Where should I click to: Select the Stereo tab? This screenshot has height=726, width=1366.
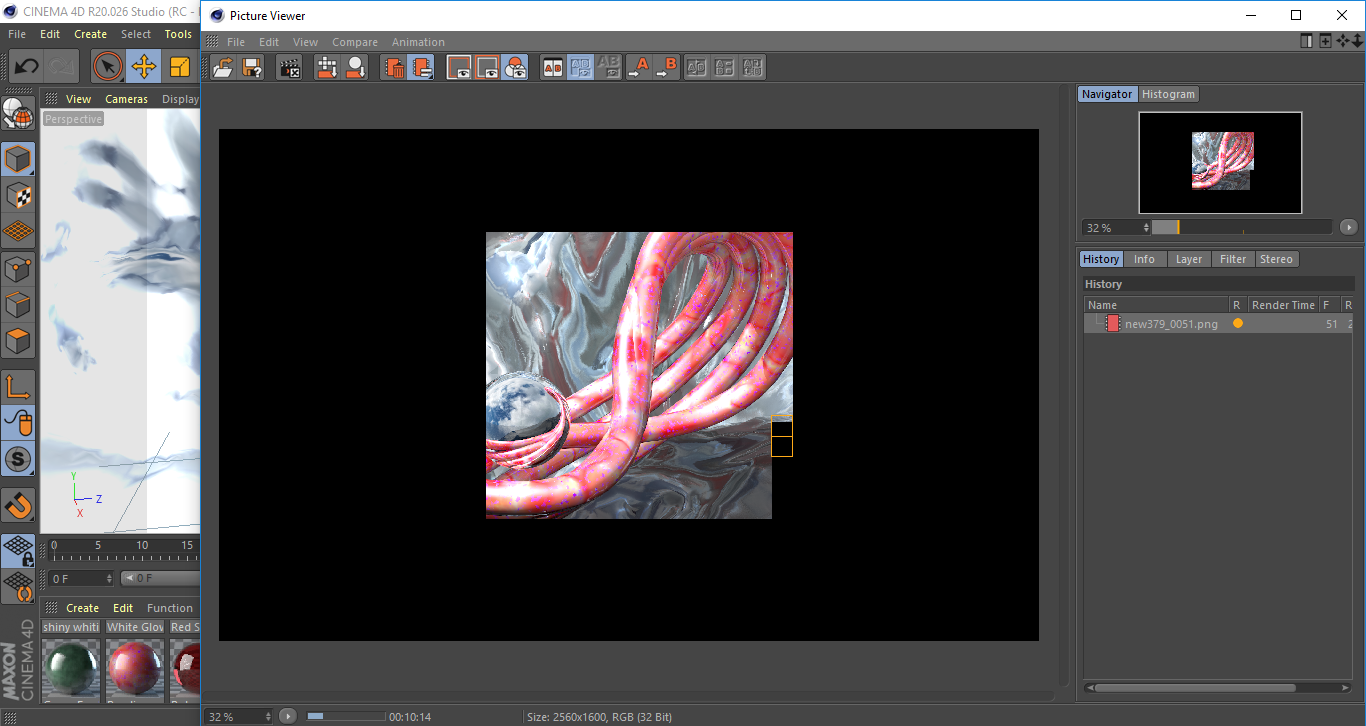(x=1276, y=259)
